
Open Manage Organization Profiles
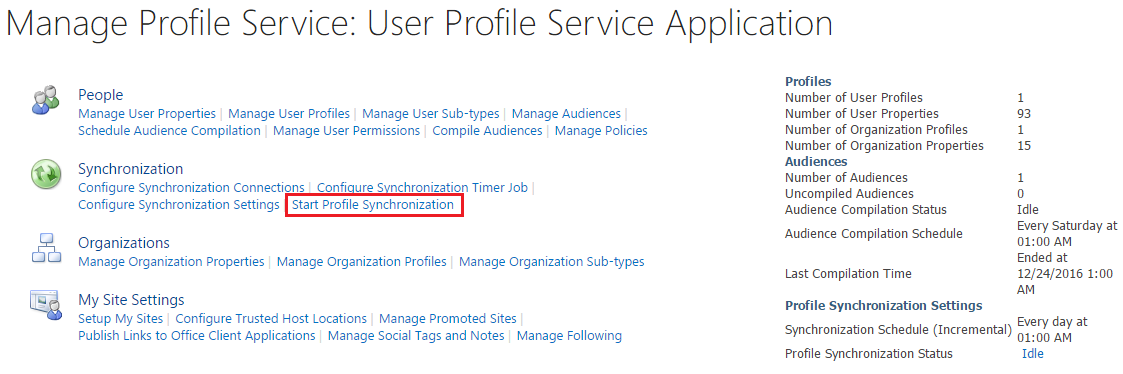(362, 262)
